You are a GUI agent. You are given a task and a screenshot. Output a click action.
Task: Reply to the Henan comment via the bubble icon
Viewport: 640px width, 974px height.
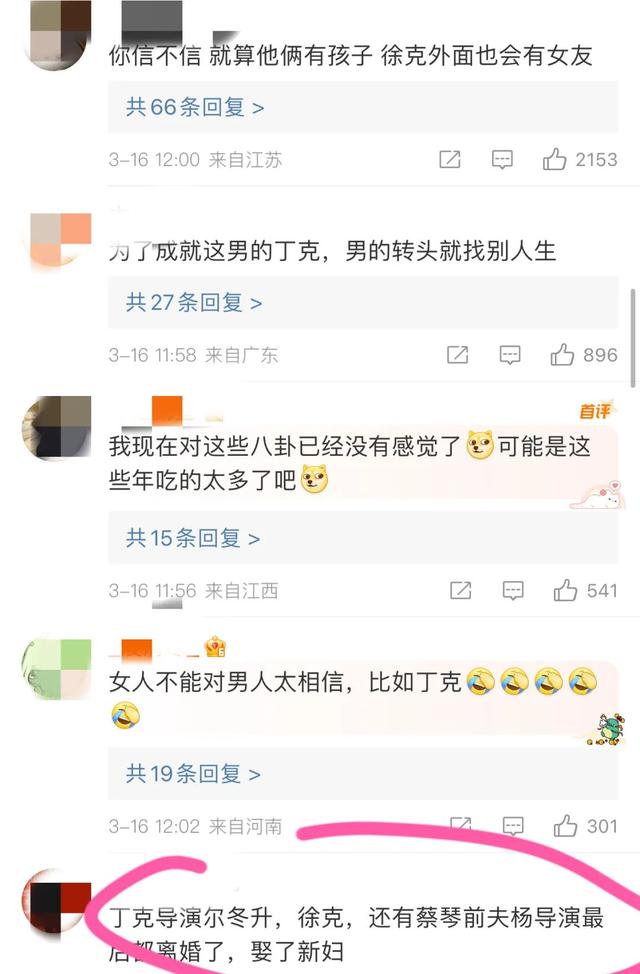(x=513, y=826)
